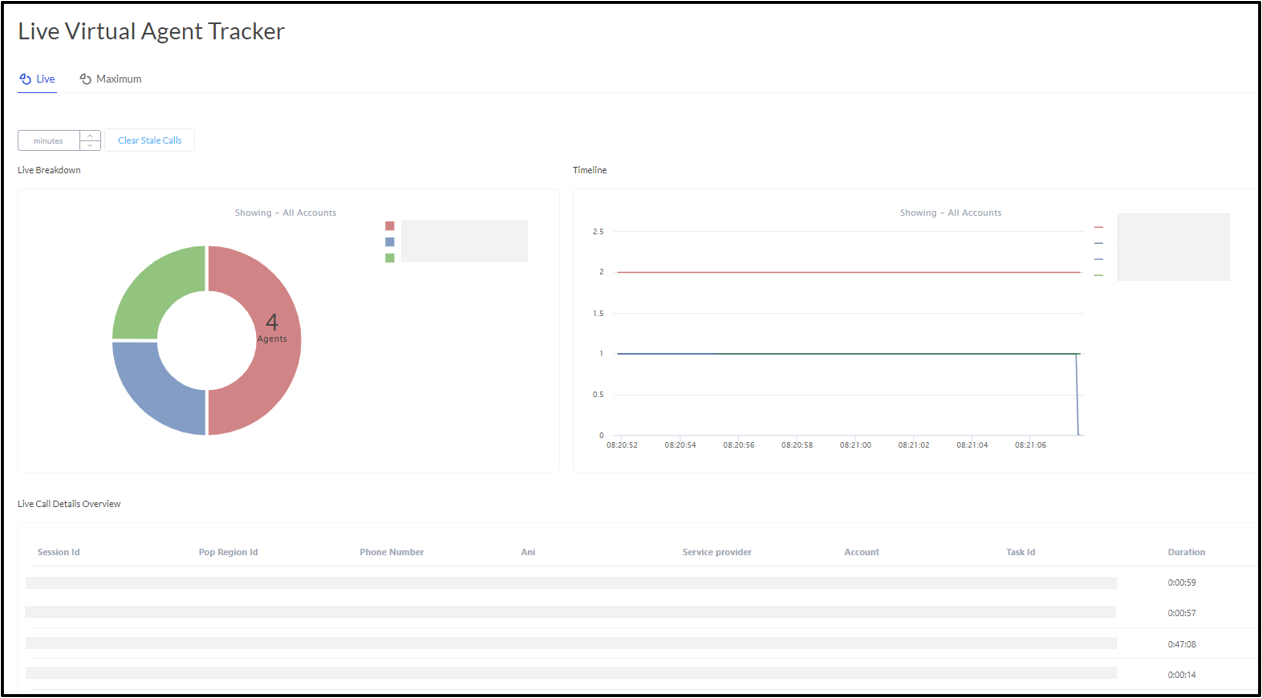Screen dimensions: 1262x698
Task: Click the red line legend marker in Timeline
Action: coord(1098,227)
